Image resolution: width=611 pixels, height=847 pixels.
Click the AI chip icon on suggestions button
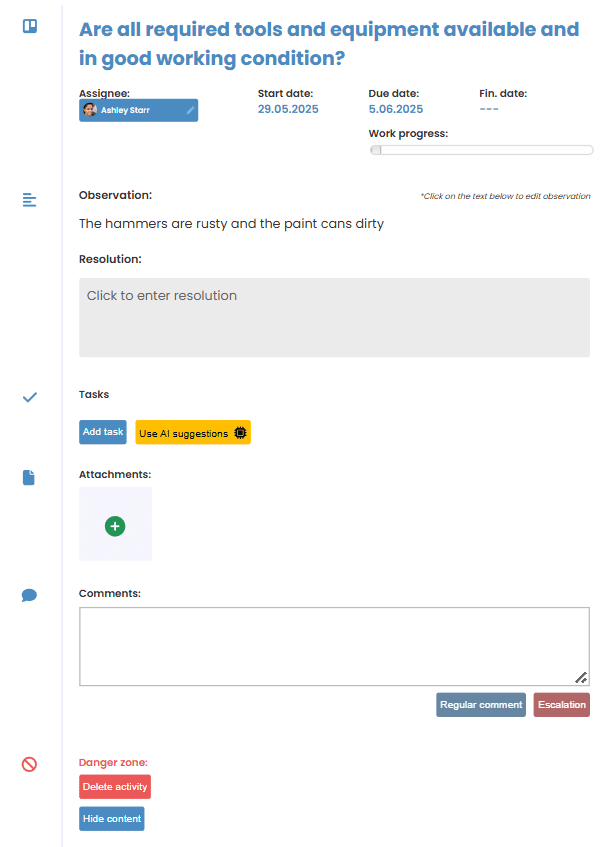click(240, 433)
